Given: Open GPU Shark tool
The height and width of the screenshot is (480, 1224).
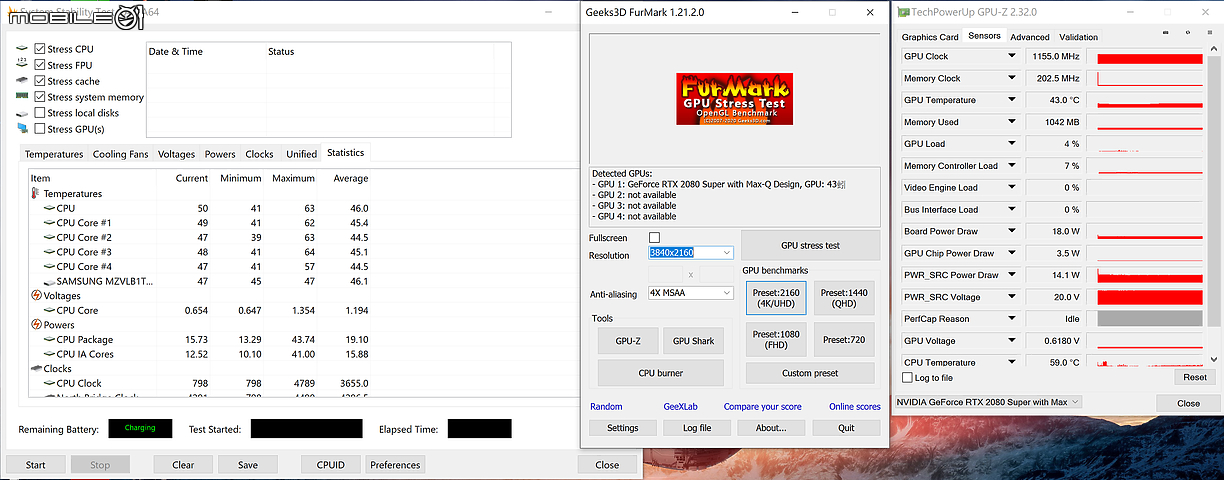Looking at the screenshot, I should (x=693, y=341).
